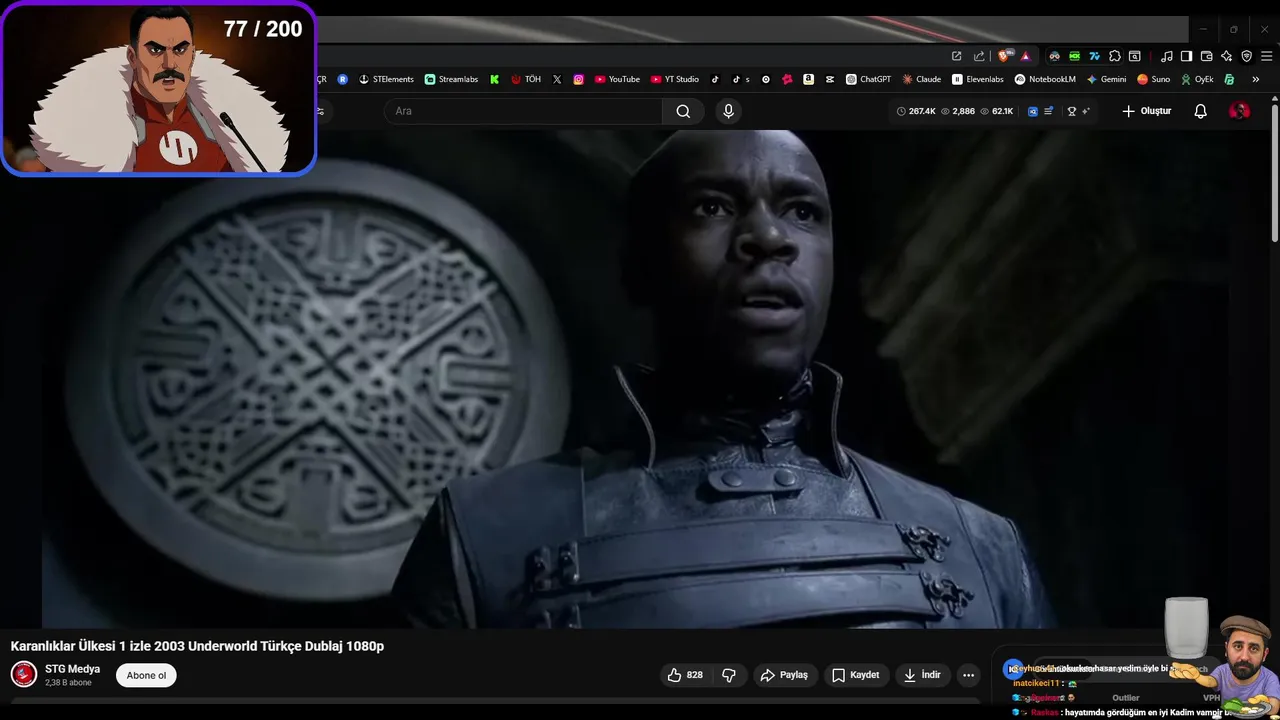
Task: Open the NotebookLM bookmark
Action: [x=1045, y=79]
